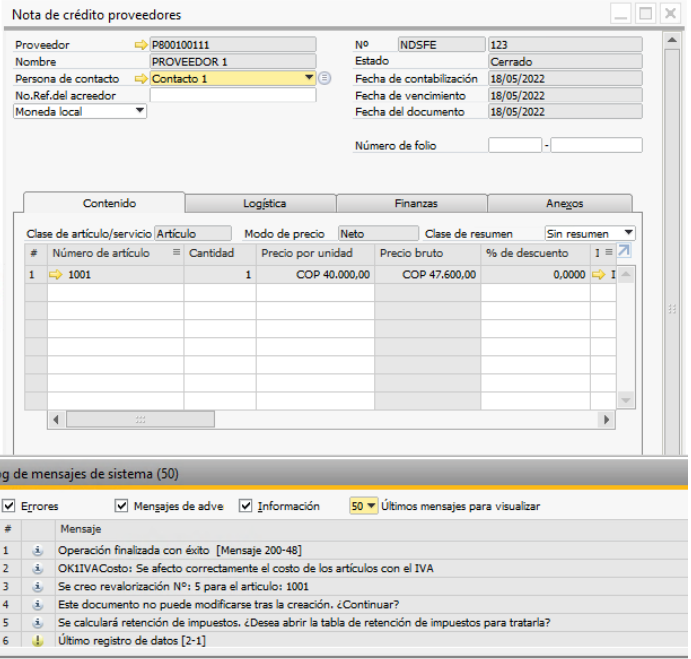Open column menu icon in Número de artículo header
This screenshot has width=691, height=659.
tap(176, 253)
